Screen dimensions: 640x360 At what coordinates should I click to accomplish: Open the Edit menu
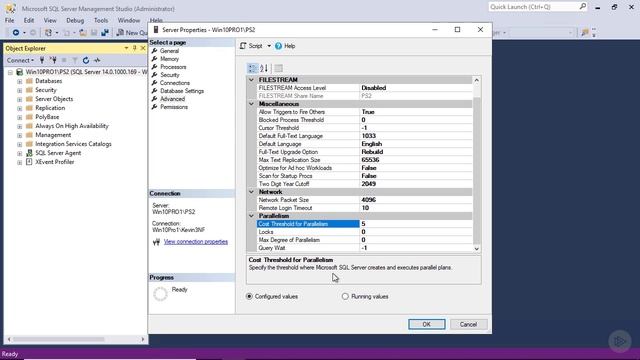point(29,20)
